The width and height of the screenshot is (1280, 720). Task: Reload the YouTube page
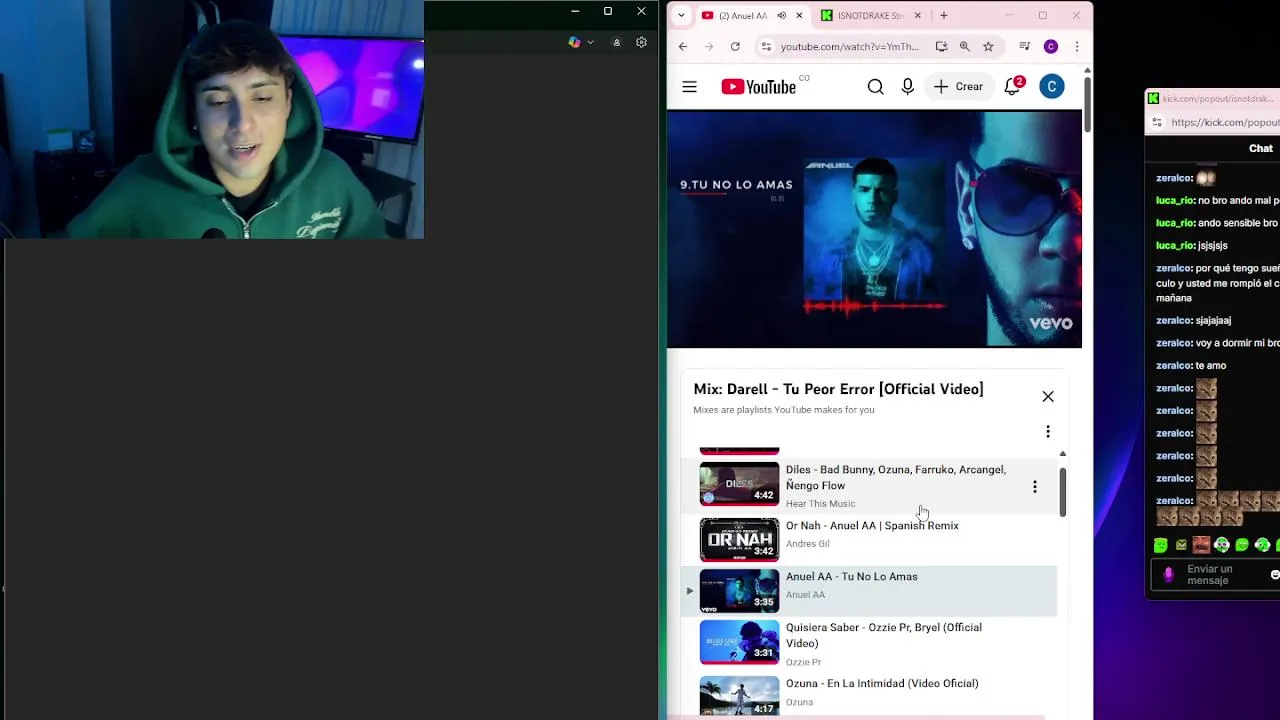(x=735, y=46)
